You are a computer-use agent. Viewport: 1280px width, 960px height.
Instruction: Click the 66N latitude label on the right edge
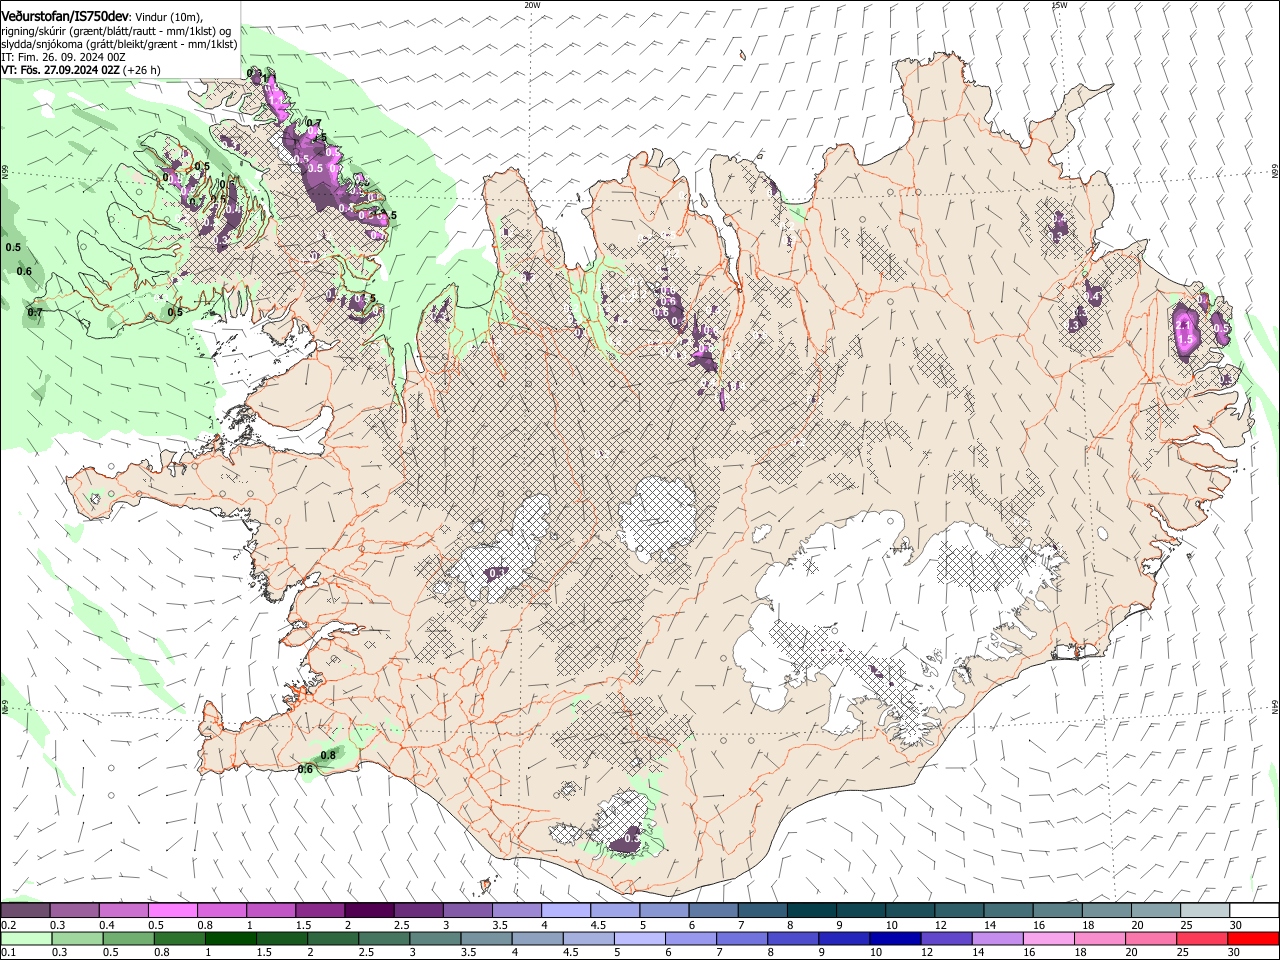point(1274,172)
